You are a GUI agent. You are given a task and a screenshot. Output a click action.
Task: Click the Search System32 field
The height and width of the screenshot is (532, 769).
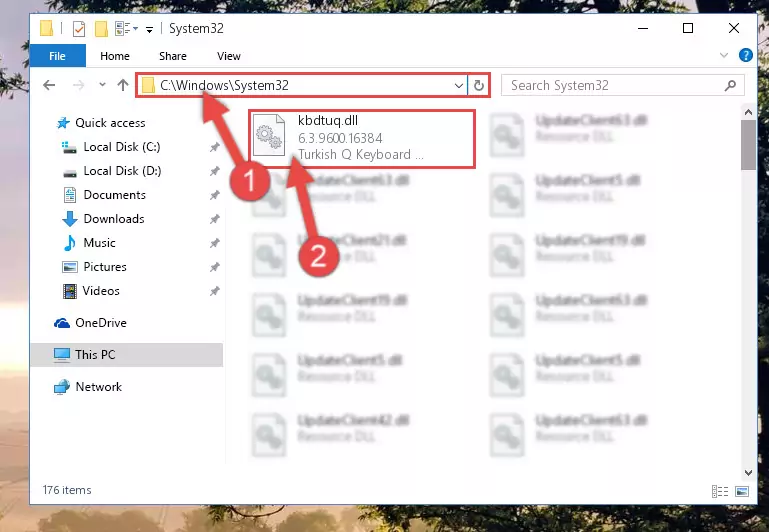pyautogui.click(x=622, y=85)
